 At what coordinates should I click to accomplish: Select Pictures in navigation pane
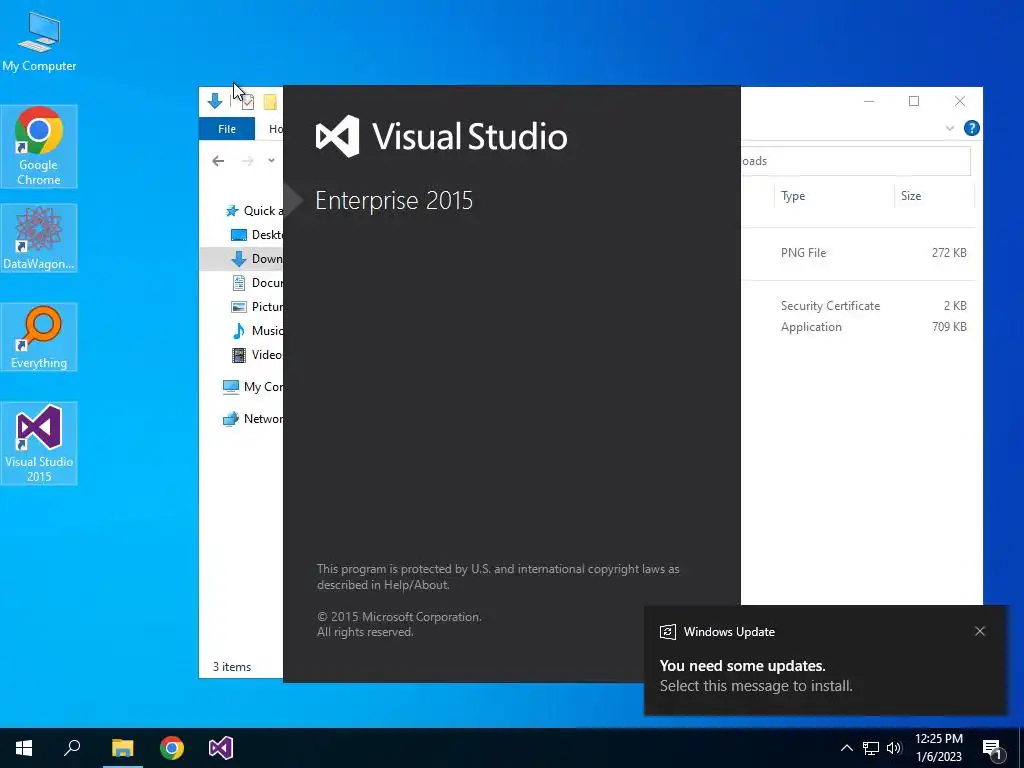coord(257,306)
